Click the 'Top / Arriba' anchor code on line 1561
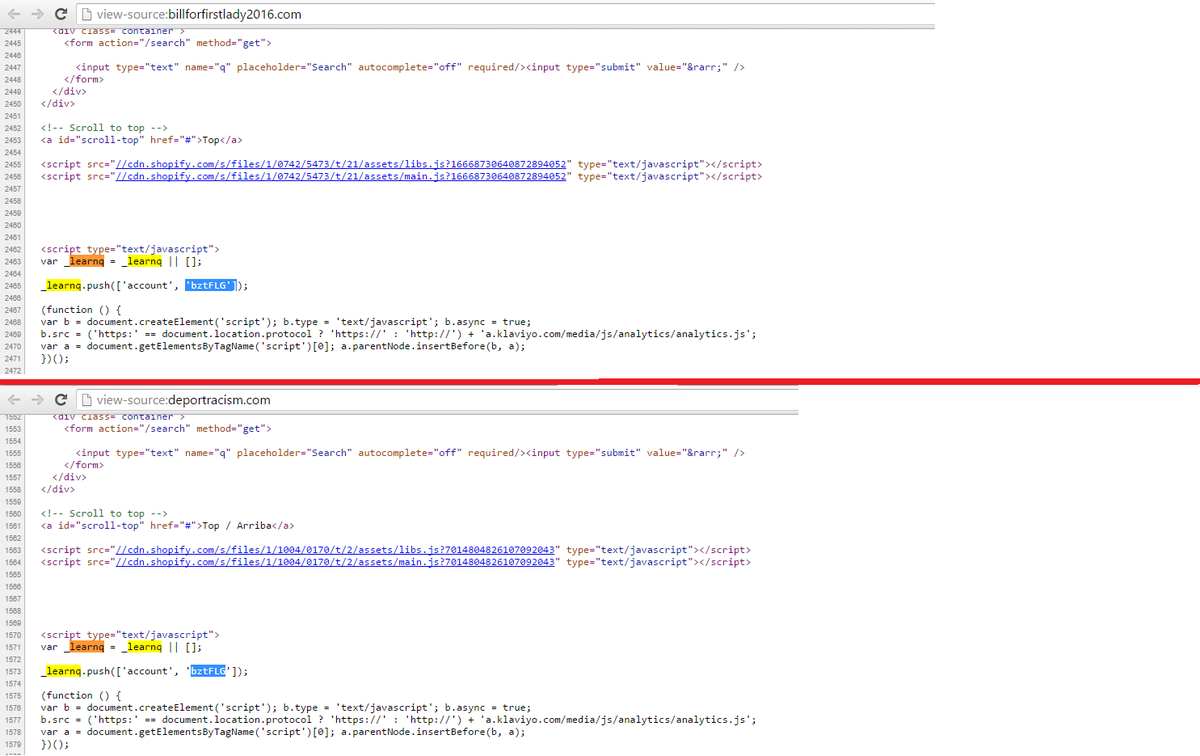Image resolution: width=1200 pixels, height=756 pixels. coord(167,526)
